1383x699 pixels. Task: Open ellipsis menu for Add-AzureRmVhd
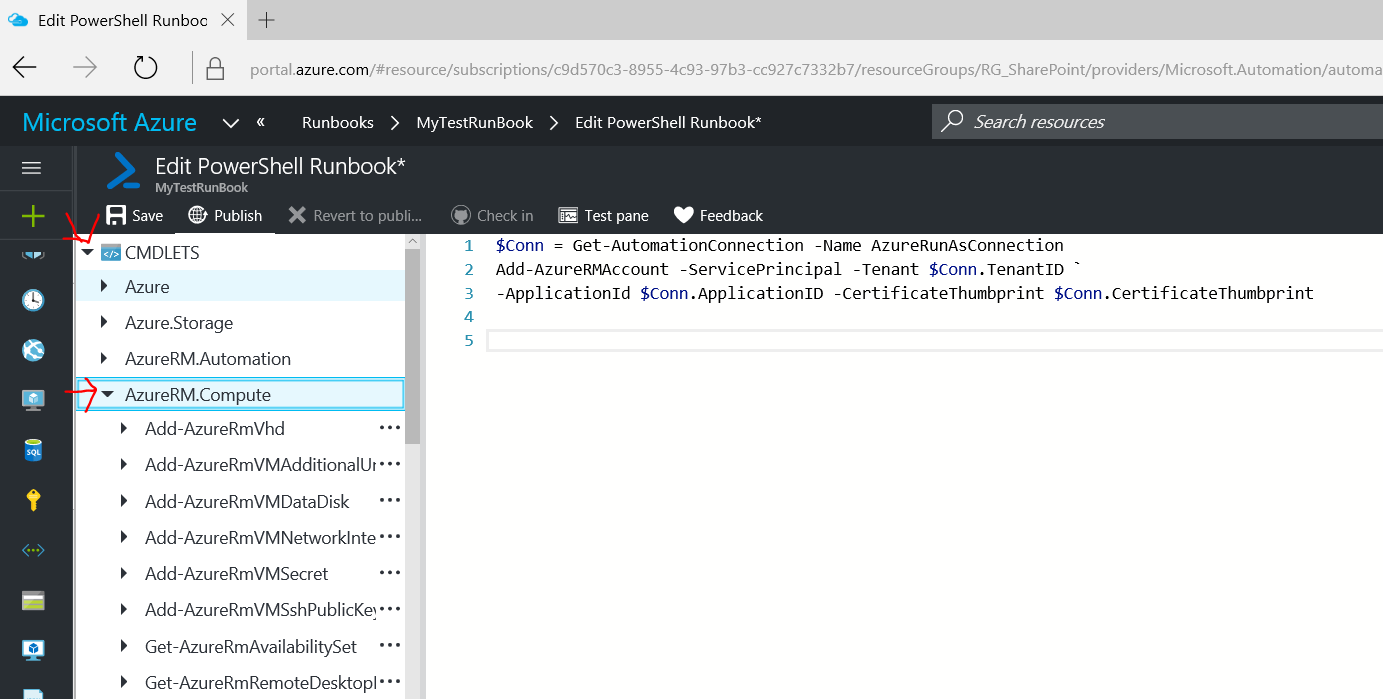pos(389,428)
